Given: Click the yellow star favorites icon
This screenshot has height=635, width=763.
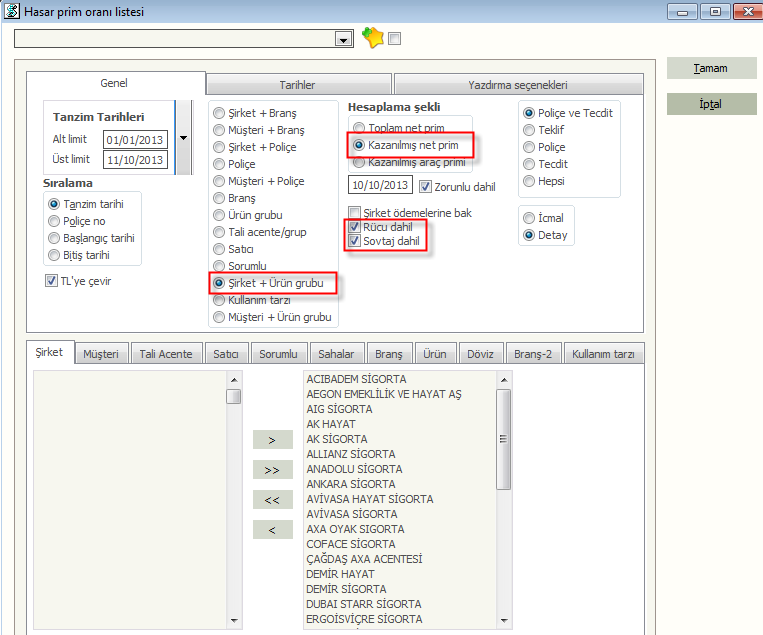Looking at the screenshot, I should (x=371, y=38).
